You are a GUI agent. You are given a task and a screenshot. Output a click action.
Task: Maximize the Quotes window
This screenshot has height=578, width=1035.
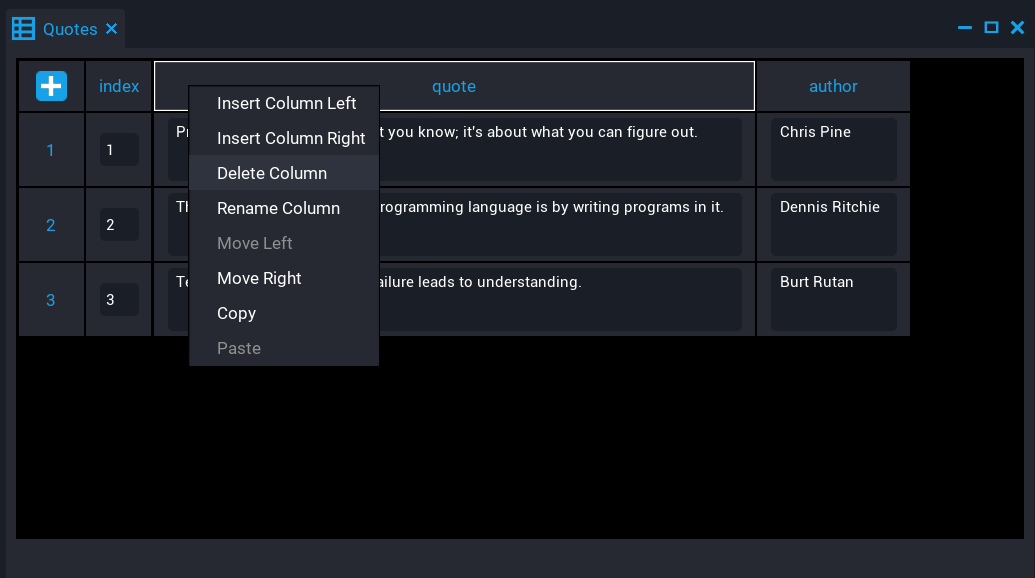tap(991, 28)
